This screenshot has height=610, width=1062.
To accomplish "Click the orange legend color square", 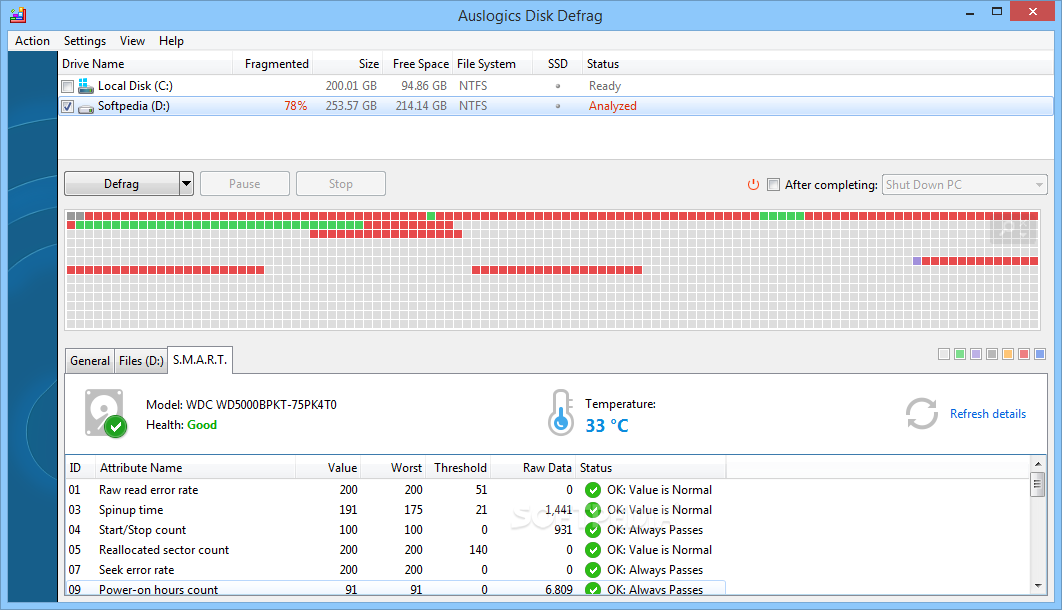I will point(1008,354).
